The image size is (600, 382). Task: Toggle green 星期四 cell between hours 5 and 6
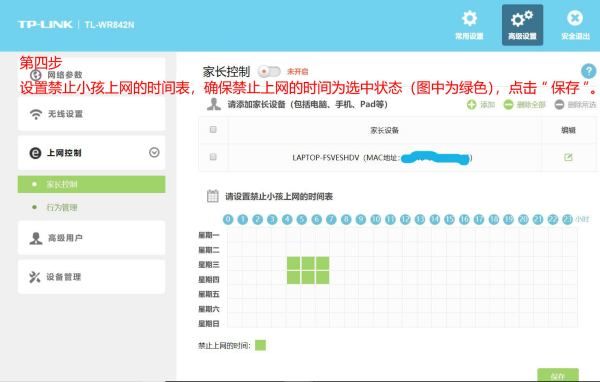click(x=308, y=278)
